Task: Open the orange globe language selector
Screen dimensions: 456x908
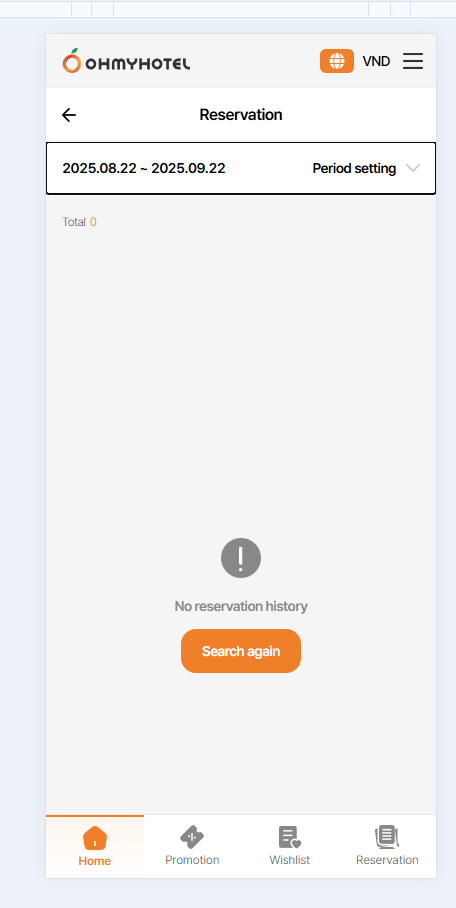Action: point(337,61)
